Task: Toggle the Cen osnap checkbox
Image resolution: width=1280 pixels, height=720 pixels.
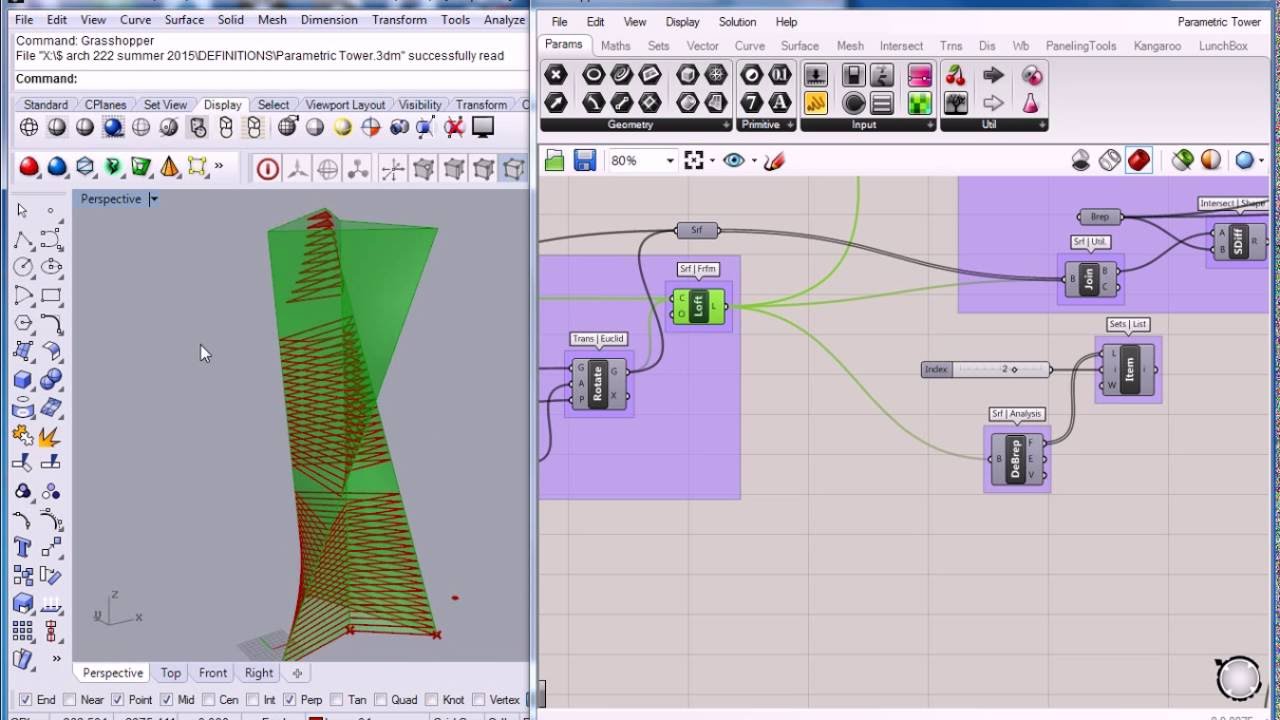Action: click(209, 700)
